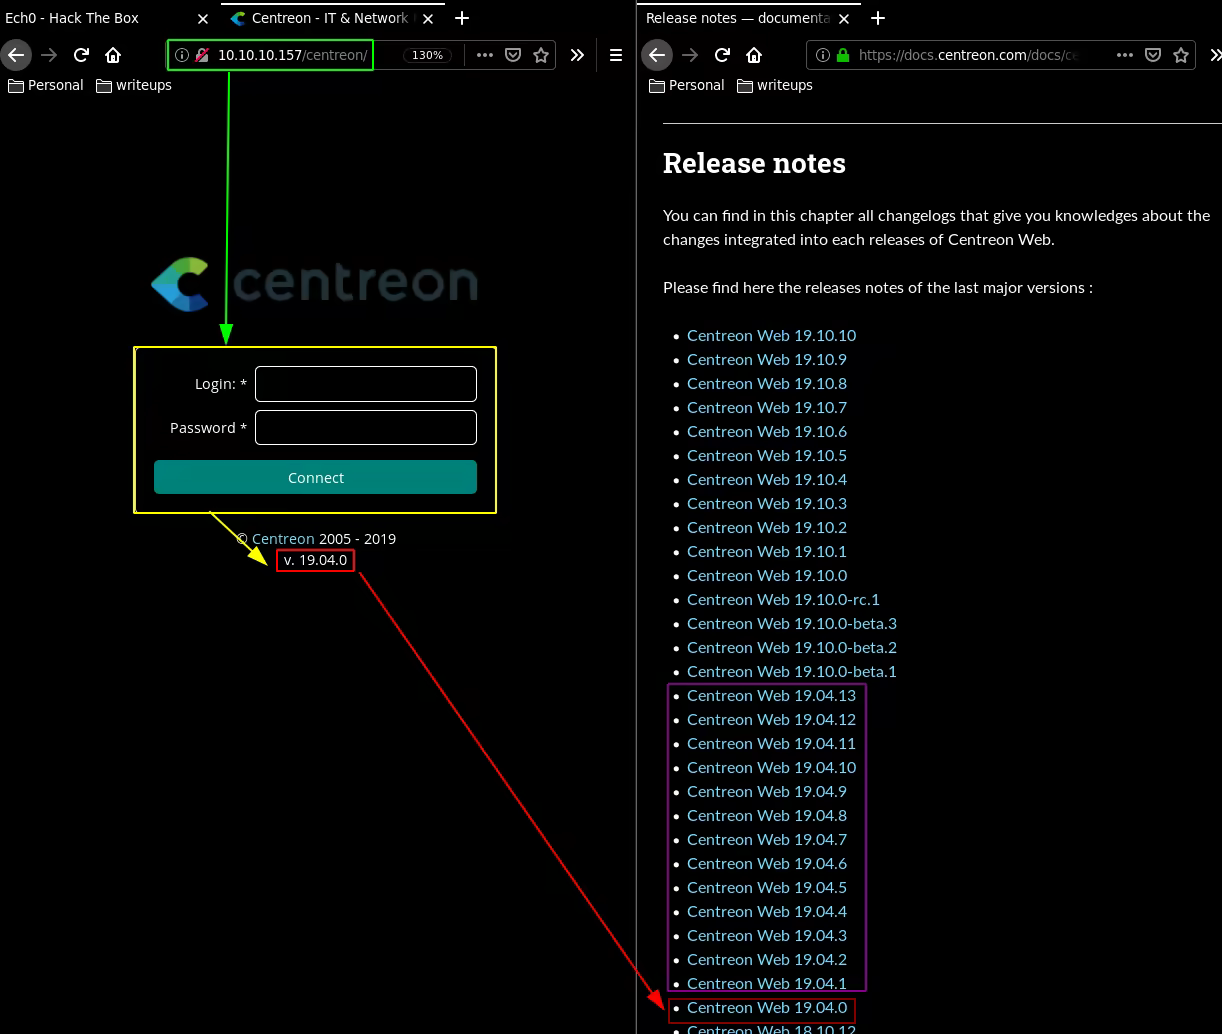This screenshot has height=1034, width=1222.
Task: Reload the Release notes page in right browser
Action: coord(722,55)
